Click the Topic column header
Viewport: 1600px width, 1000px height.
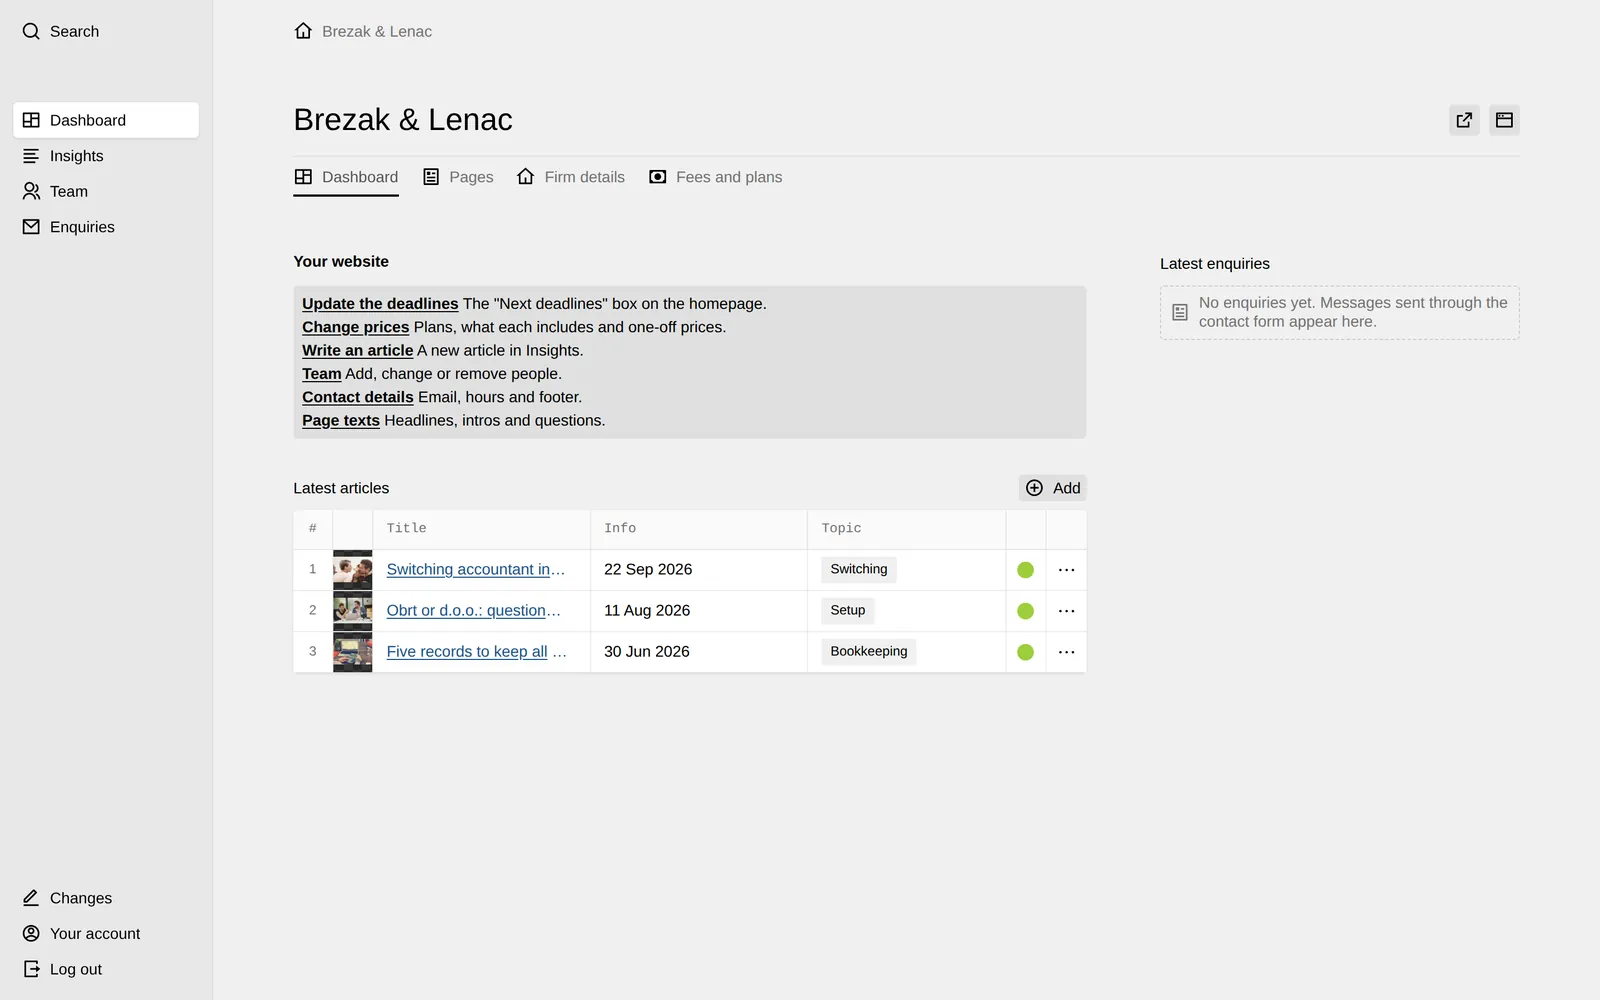[x=906, y=529]
